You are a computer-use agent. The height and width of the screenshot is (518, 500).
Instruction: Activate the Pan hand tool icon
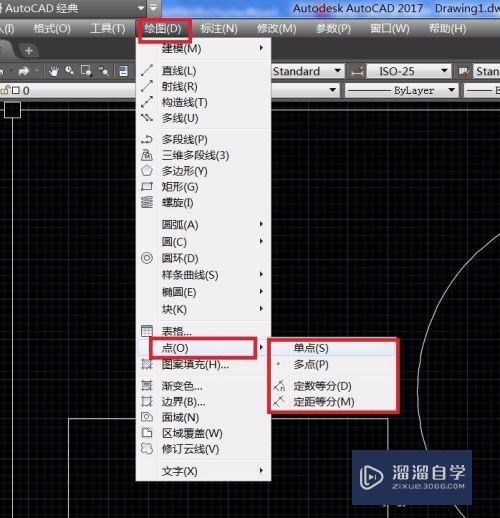(54, 71)
